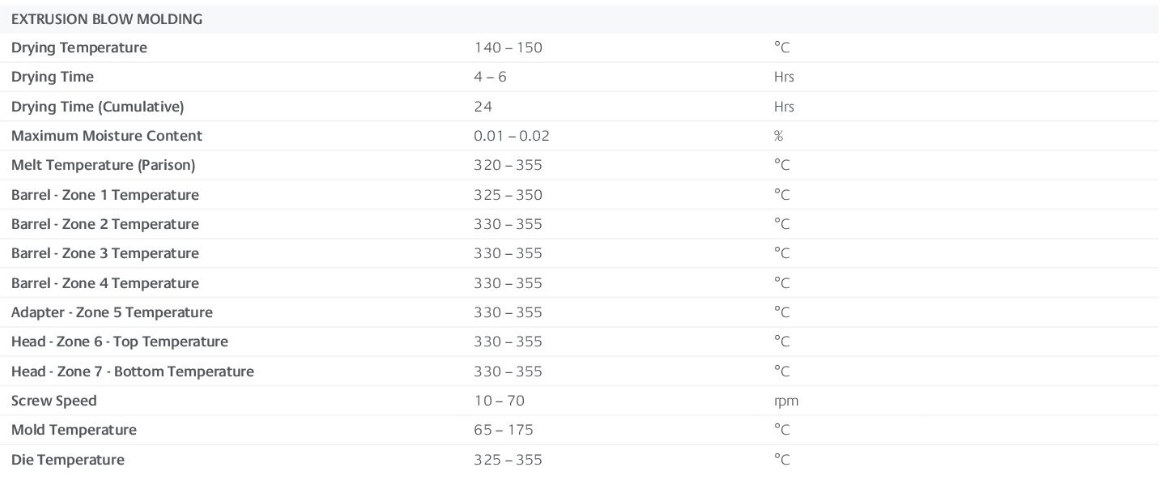Select the Mold Temperature 65 – 175 value

coord(504,430)
